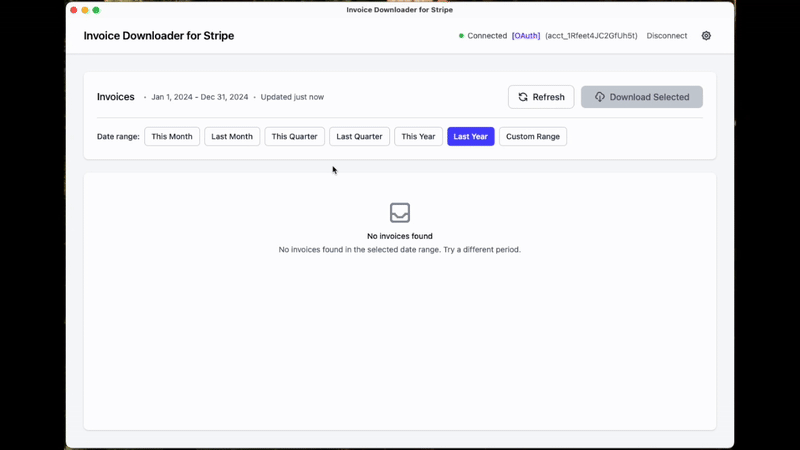Click the 'No invoices found' heading
Screen dimensions: 800x450
click(x=399, y=236)
